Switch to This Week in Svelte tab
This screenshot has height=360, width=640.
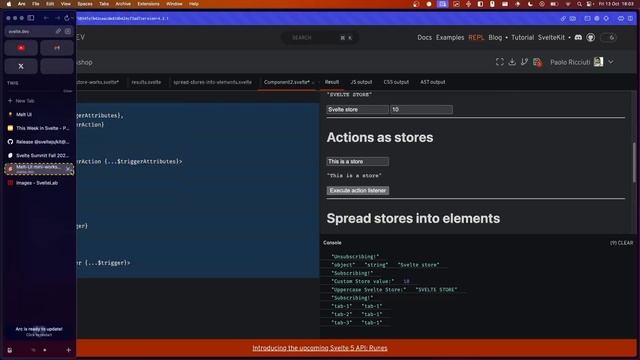pos(39,128)
